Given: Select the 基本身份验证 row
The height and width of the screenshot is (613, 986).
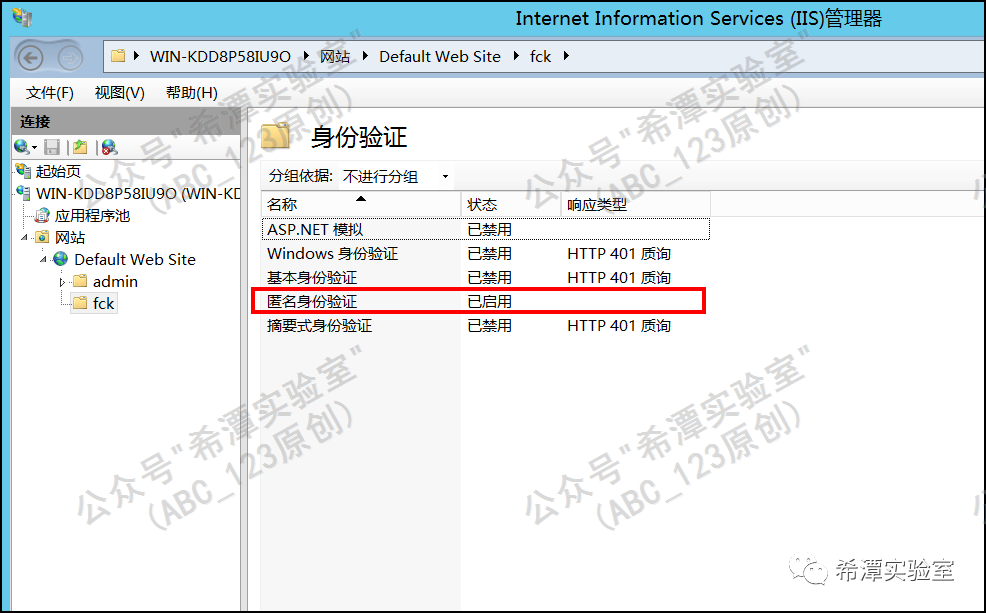Looking at the screenshot, I should pyautogui.click(x=485, y=277).
